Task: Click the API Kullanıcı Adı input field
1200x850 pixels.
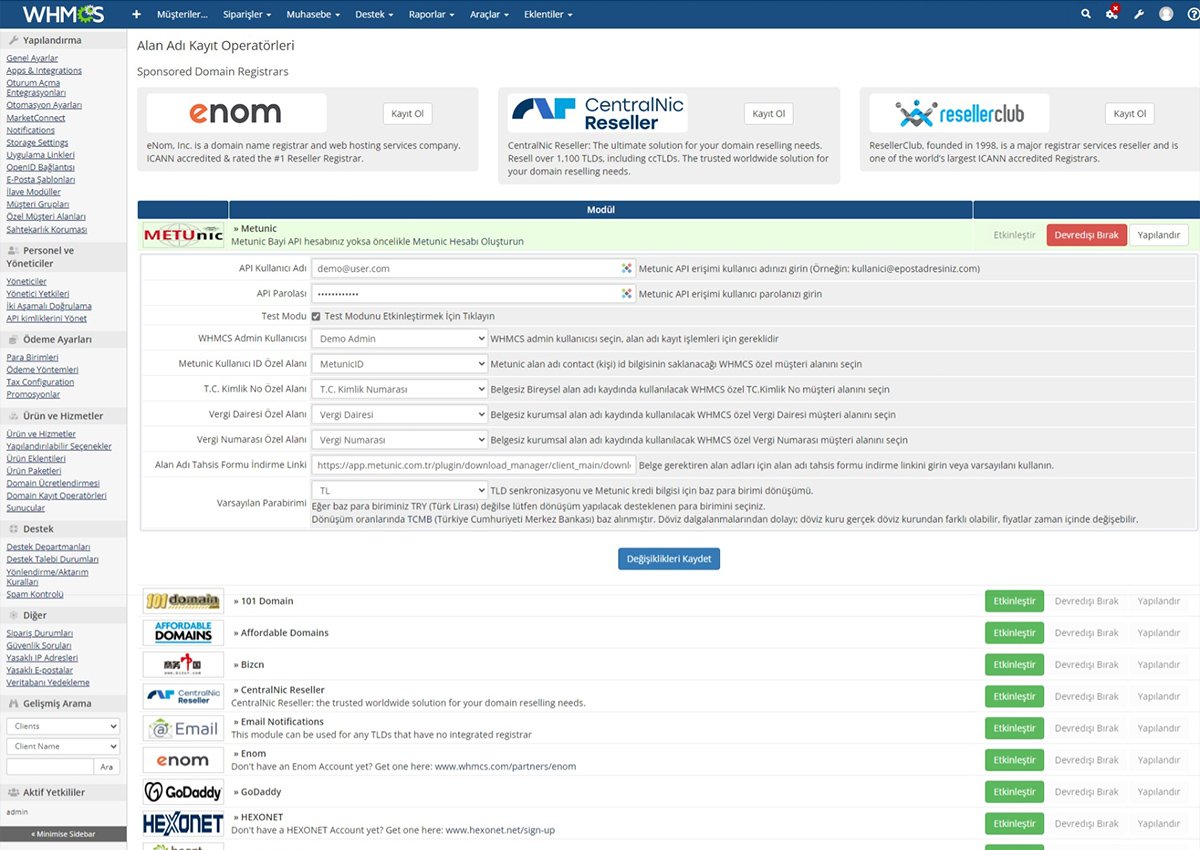Action: point(473,268)
